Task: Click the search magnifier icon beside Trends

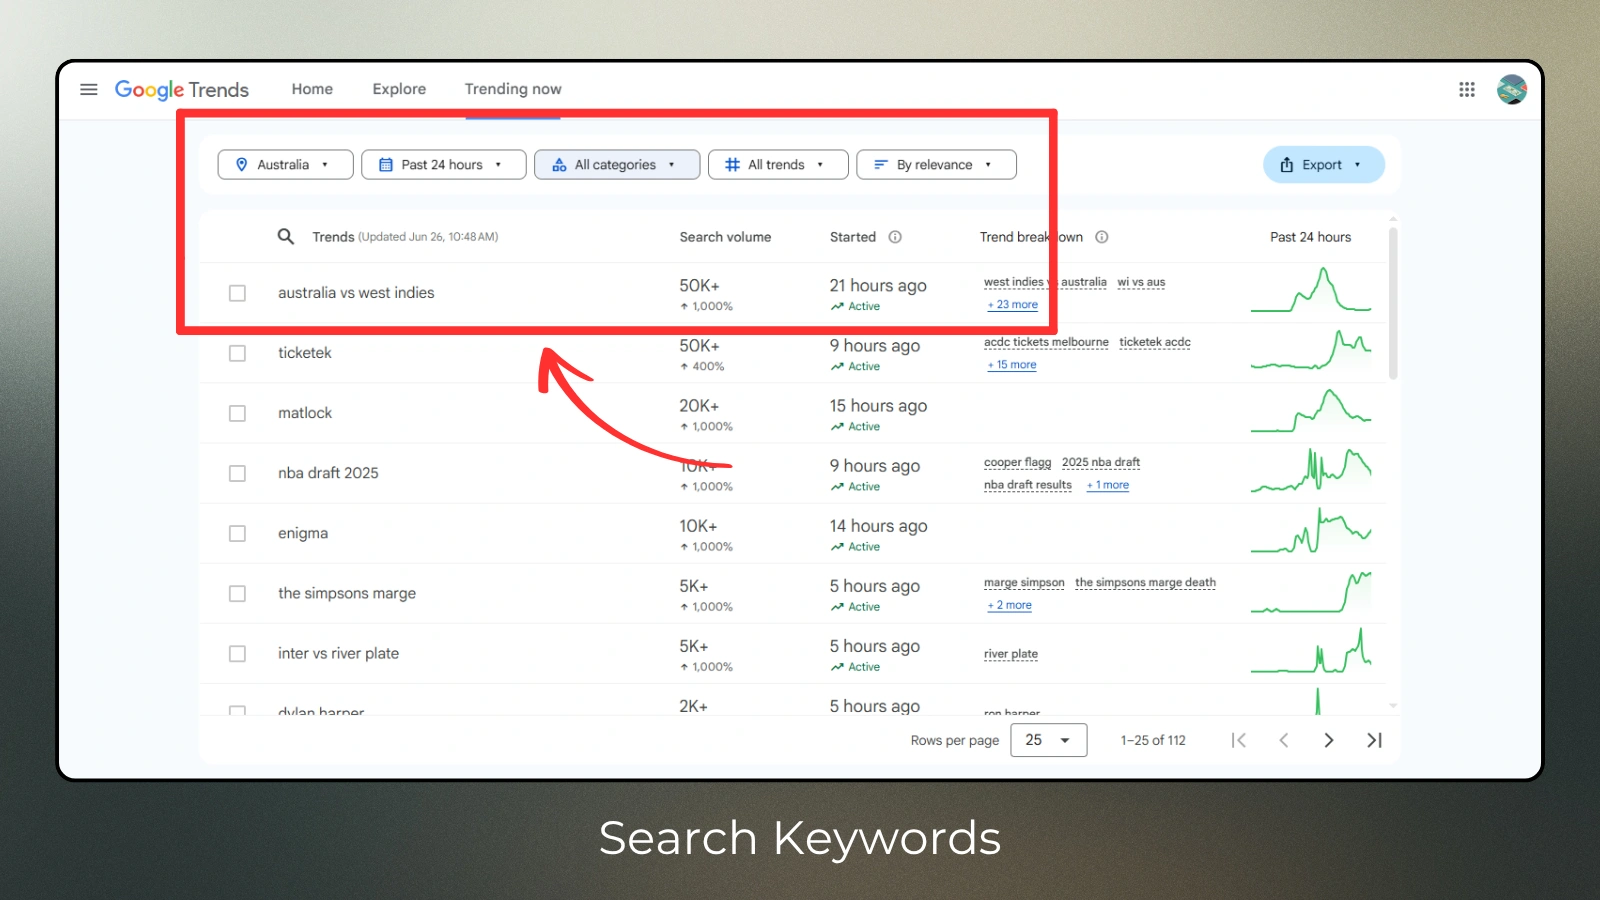Action: point(286,237)
